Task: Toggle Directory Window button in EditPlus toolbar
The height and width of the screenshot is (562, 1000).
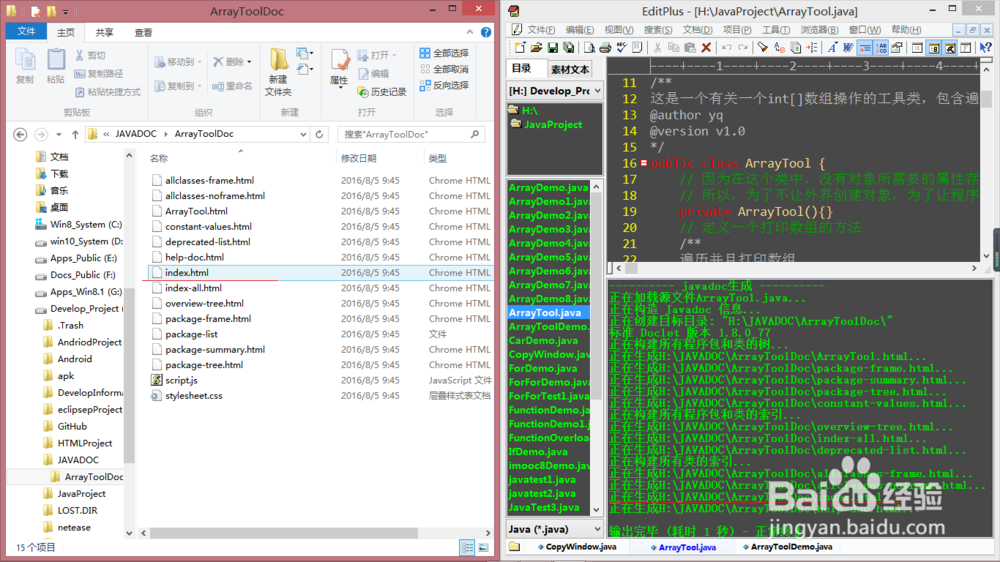Action: pos(934,48)
